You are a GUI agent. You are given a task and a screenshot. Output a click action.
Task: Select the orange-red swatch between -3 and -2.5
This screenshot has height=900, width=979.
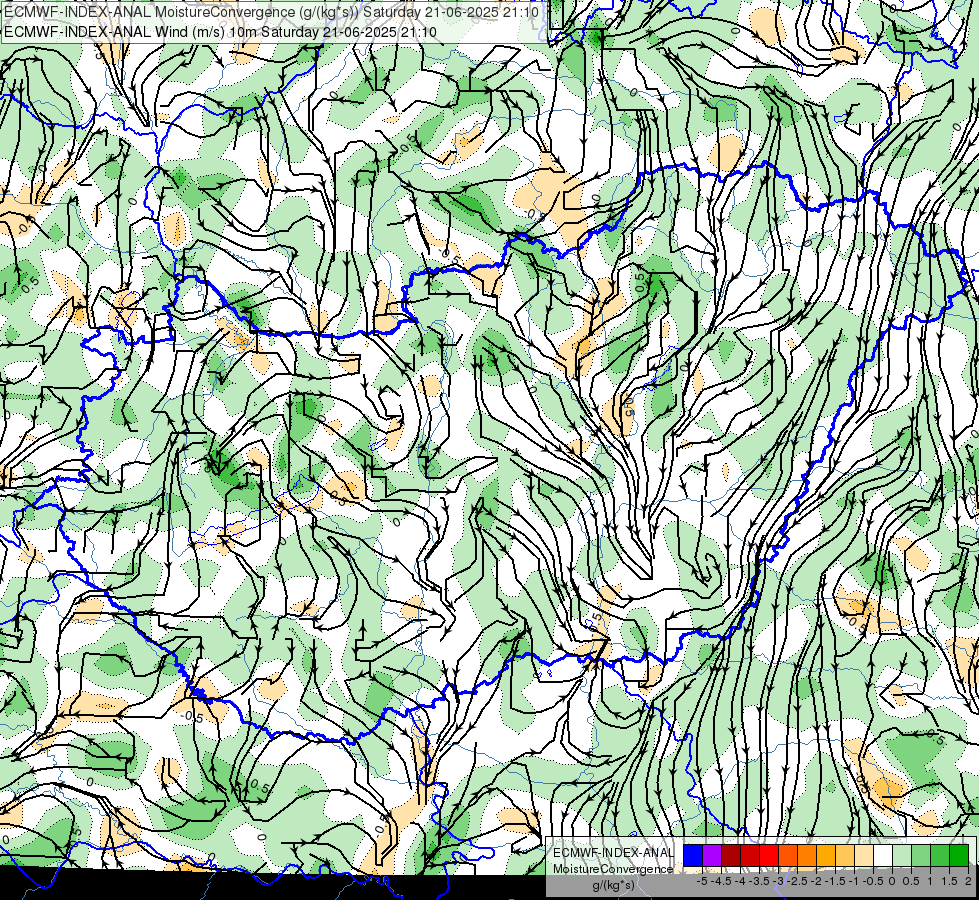pyautogui.click(x=788, y=855)
